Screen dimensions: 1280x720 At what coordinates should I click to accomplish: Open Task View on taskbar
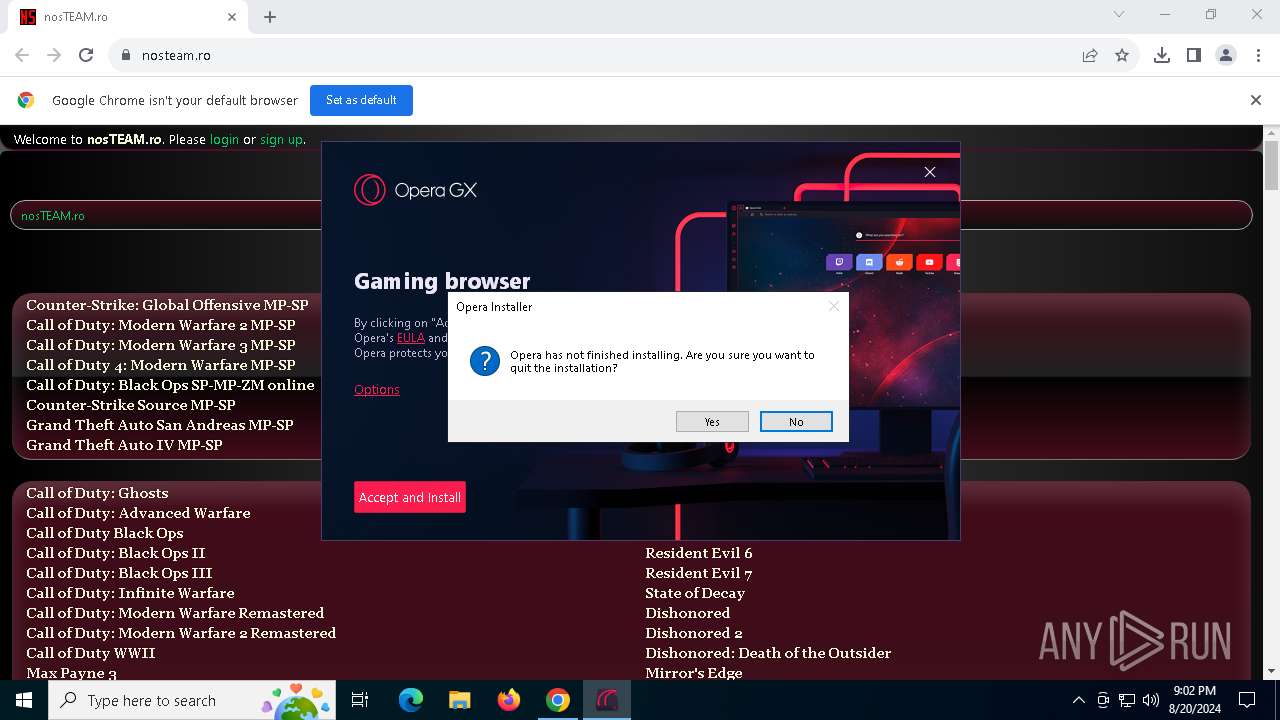[x=360, y=700]
